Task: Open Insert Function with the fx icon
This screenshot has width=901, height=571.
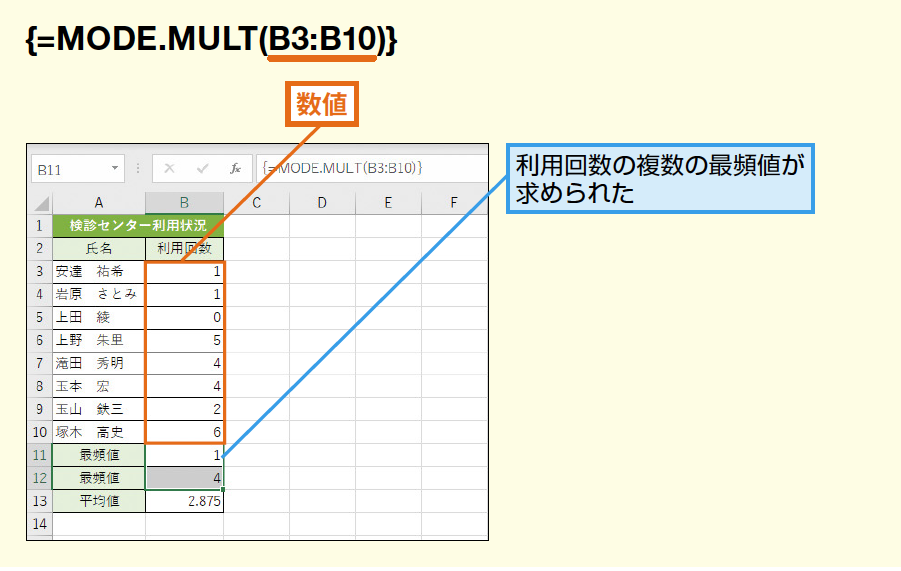Action: tap(235, 169)
